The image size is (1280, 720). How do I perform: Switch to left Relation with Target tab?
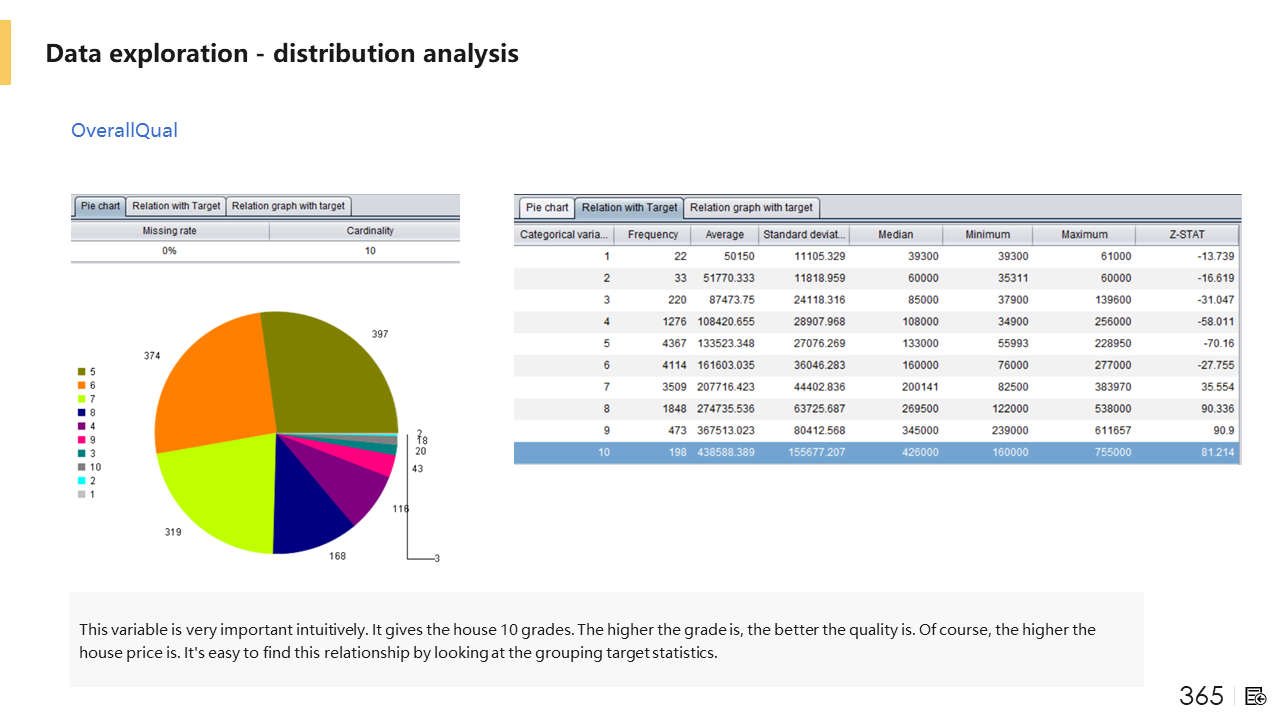176,206
